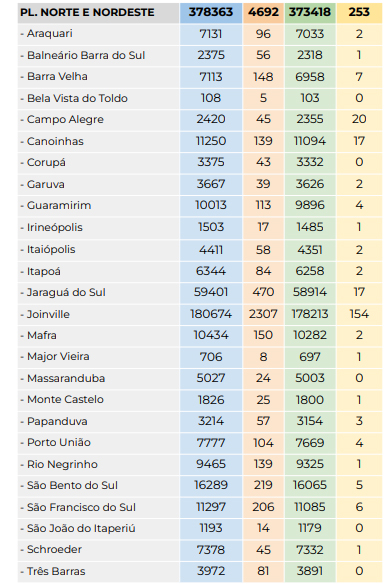390x585 pixels.
Task: Select Guaramirim's orange cell 113
Action: tap(263, 206)
